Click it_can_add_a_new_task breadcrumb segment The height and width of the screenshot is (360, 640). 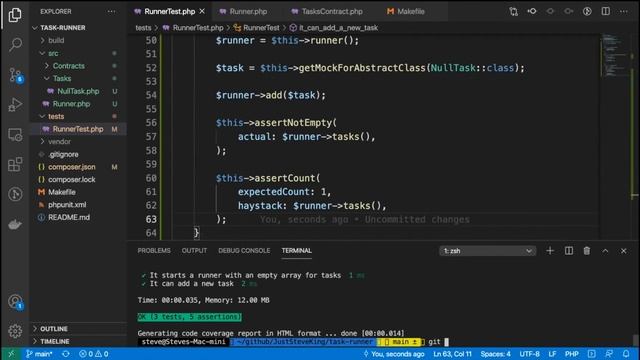point(334,28)
